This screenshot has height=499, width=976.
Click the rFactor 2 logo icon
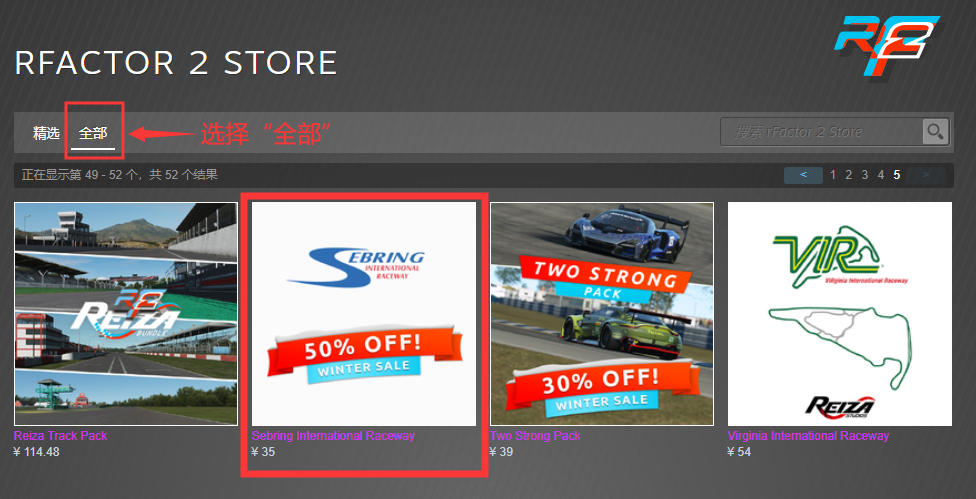tap(886, 45)
